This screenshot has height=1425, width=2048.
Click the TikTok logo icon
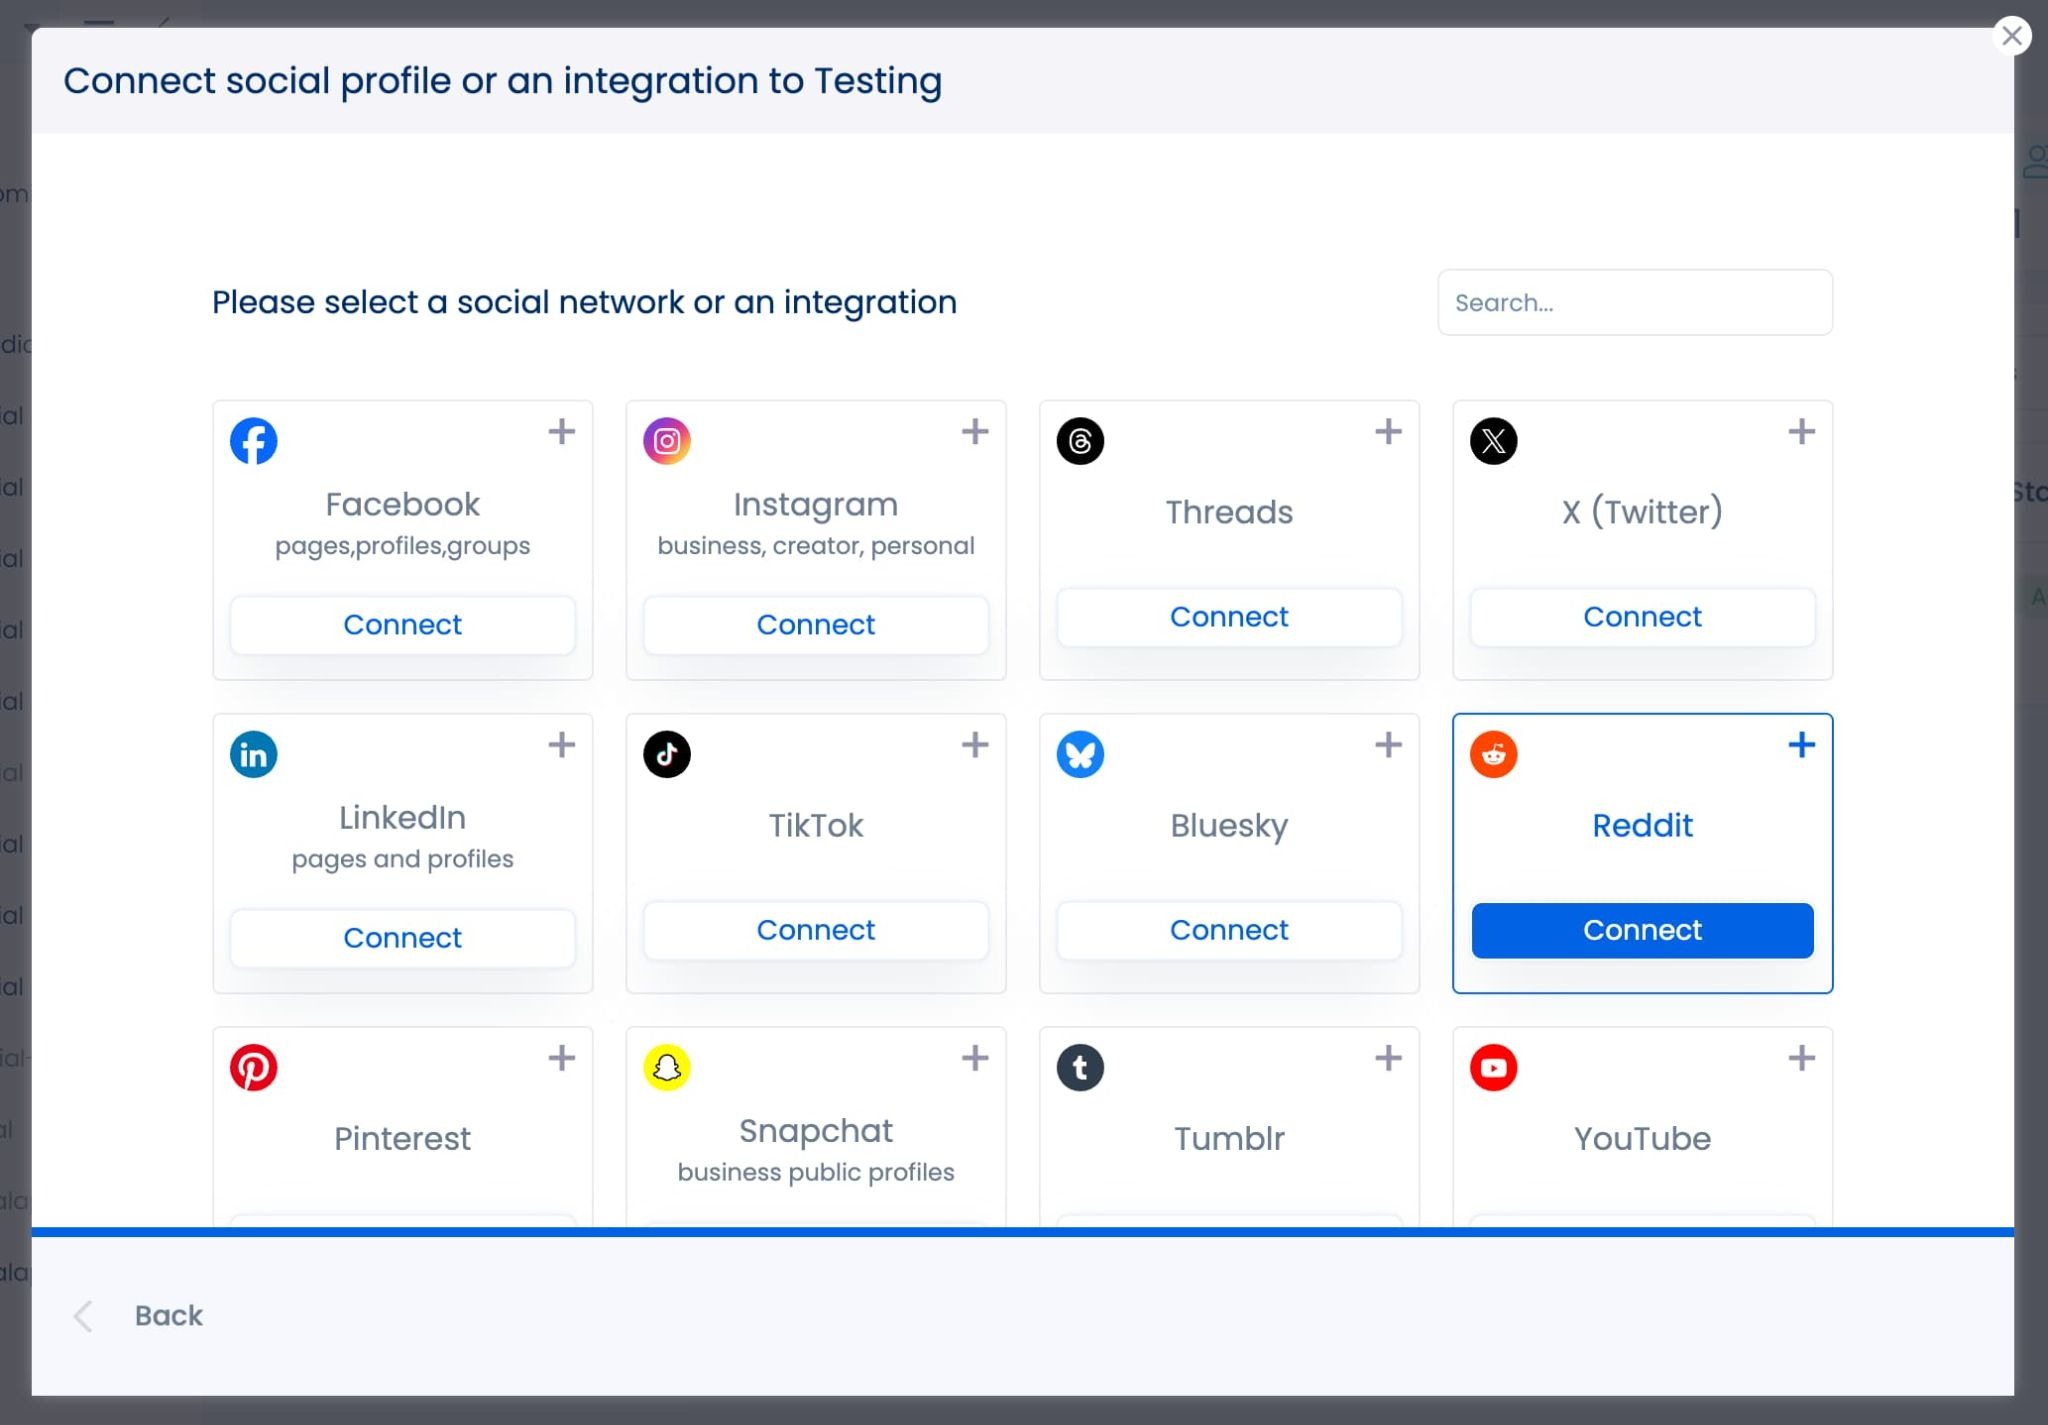667,753
